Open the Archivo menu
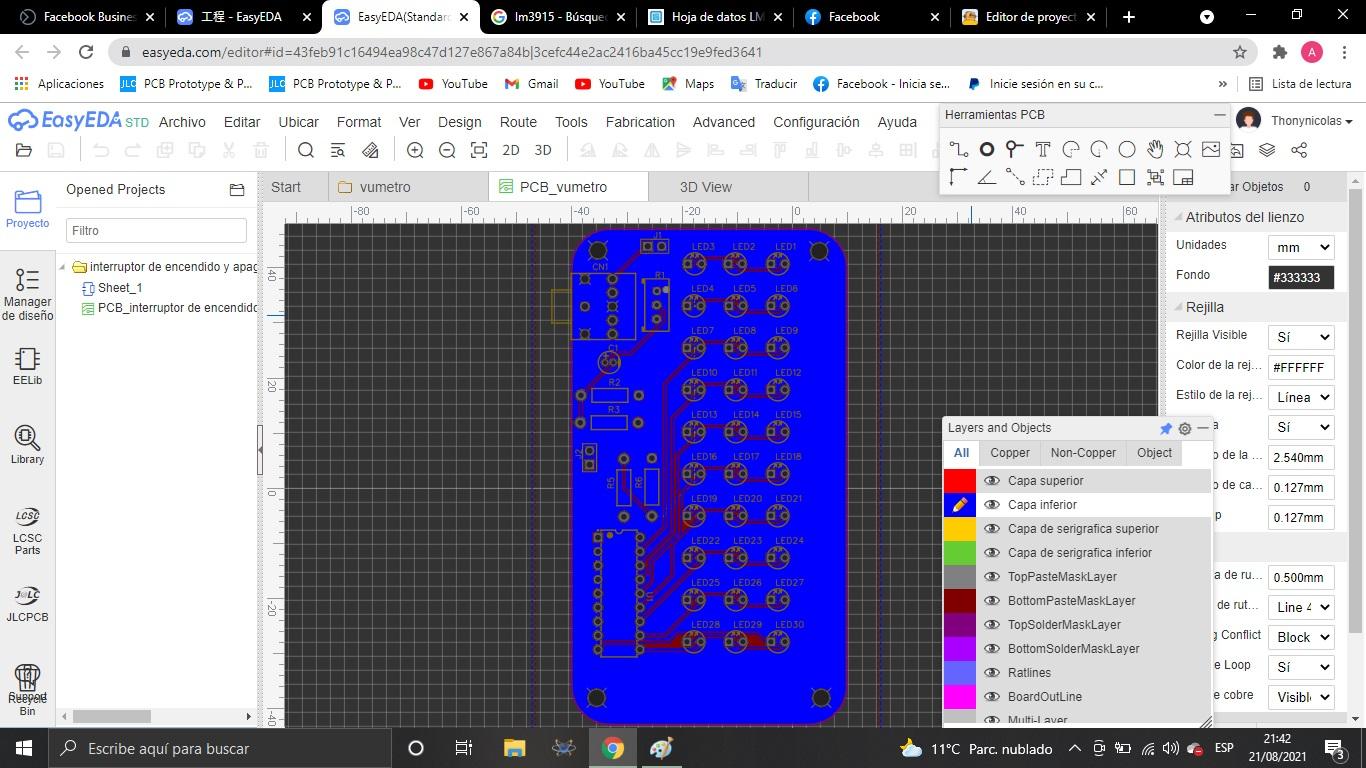The image size is (1366, 768). pos(182,122)
